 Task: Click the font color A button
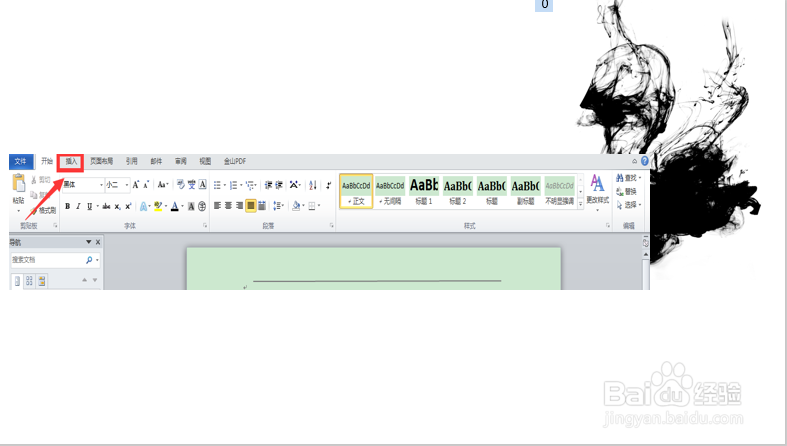pos(175,206)
